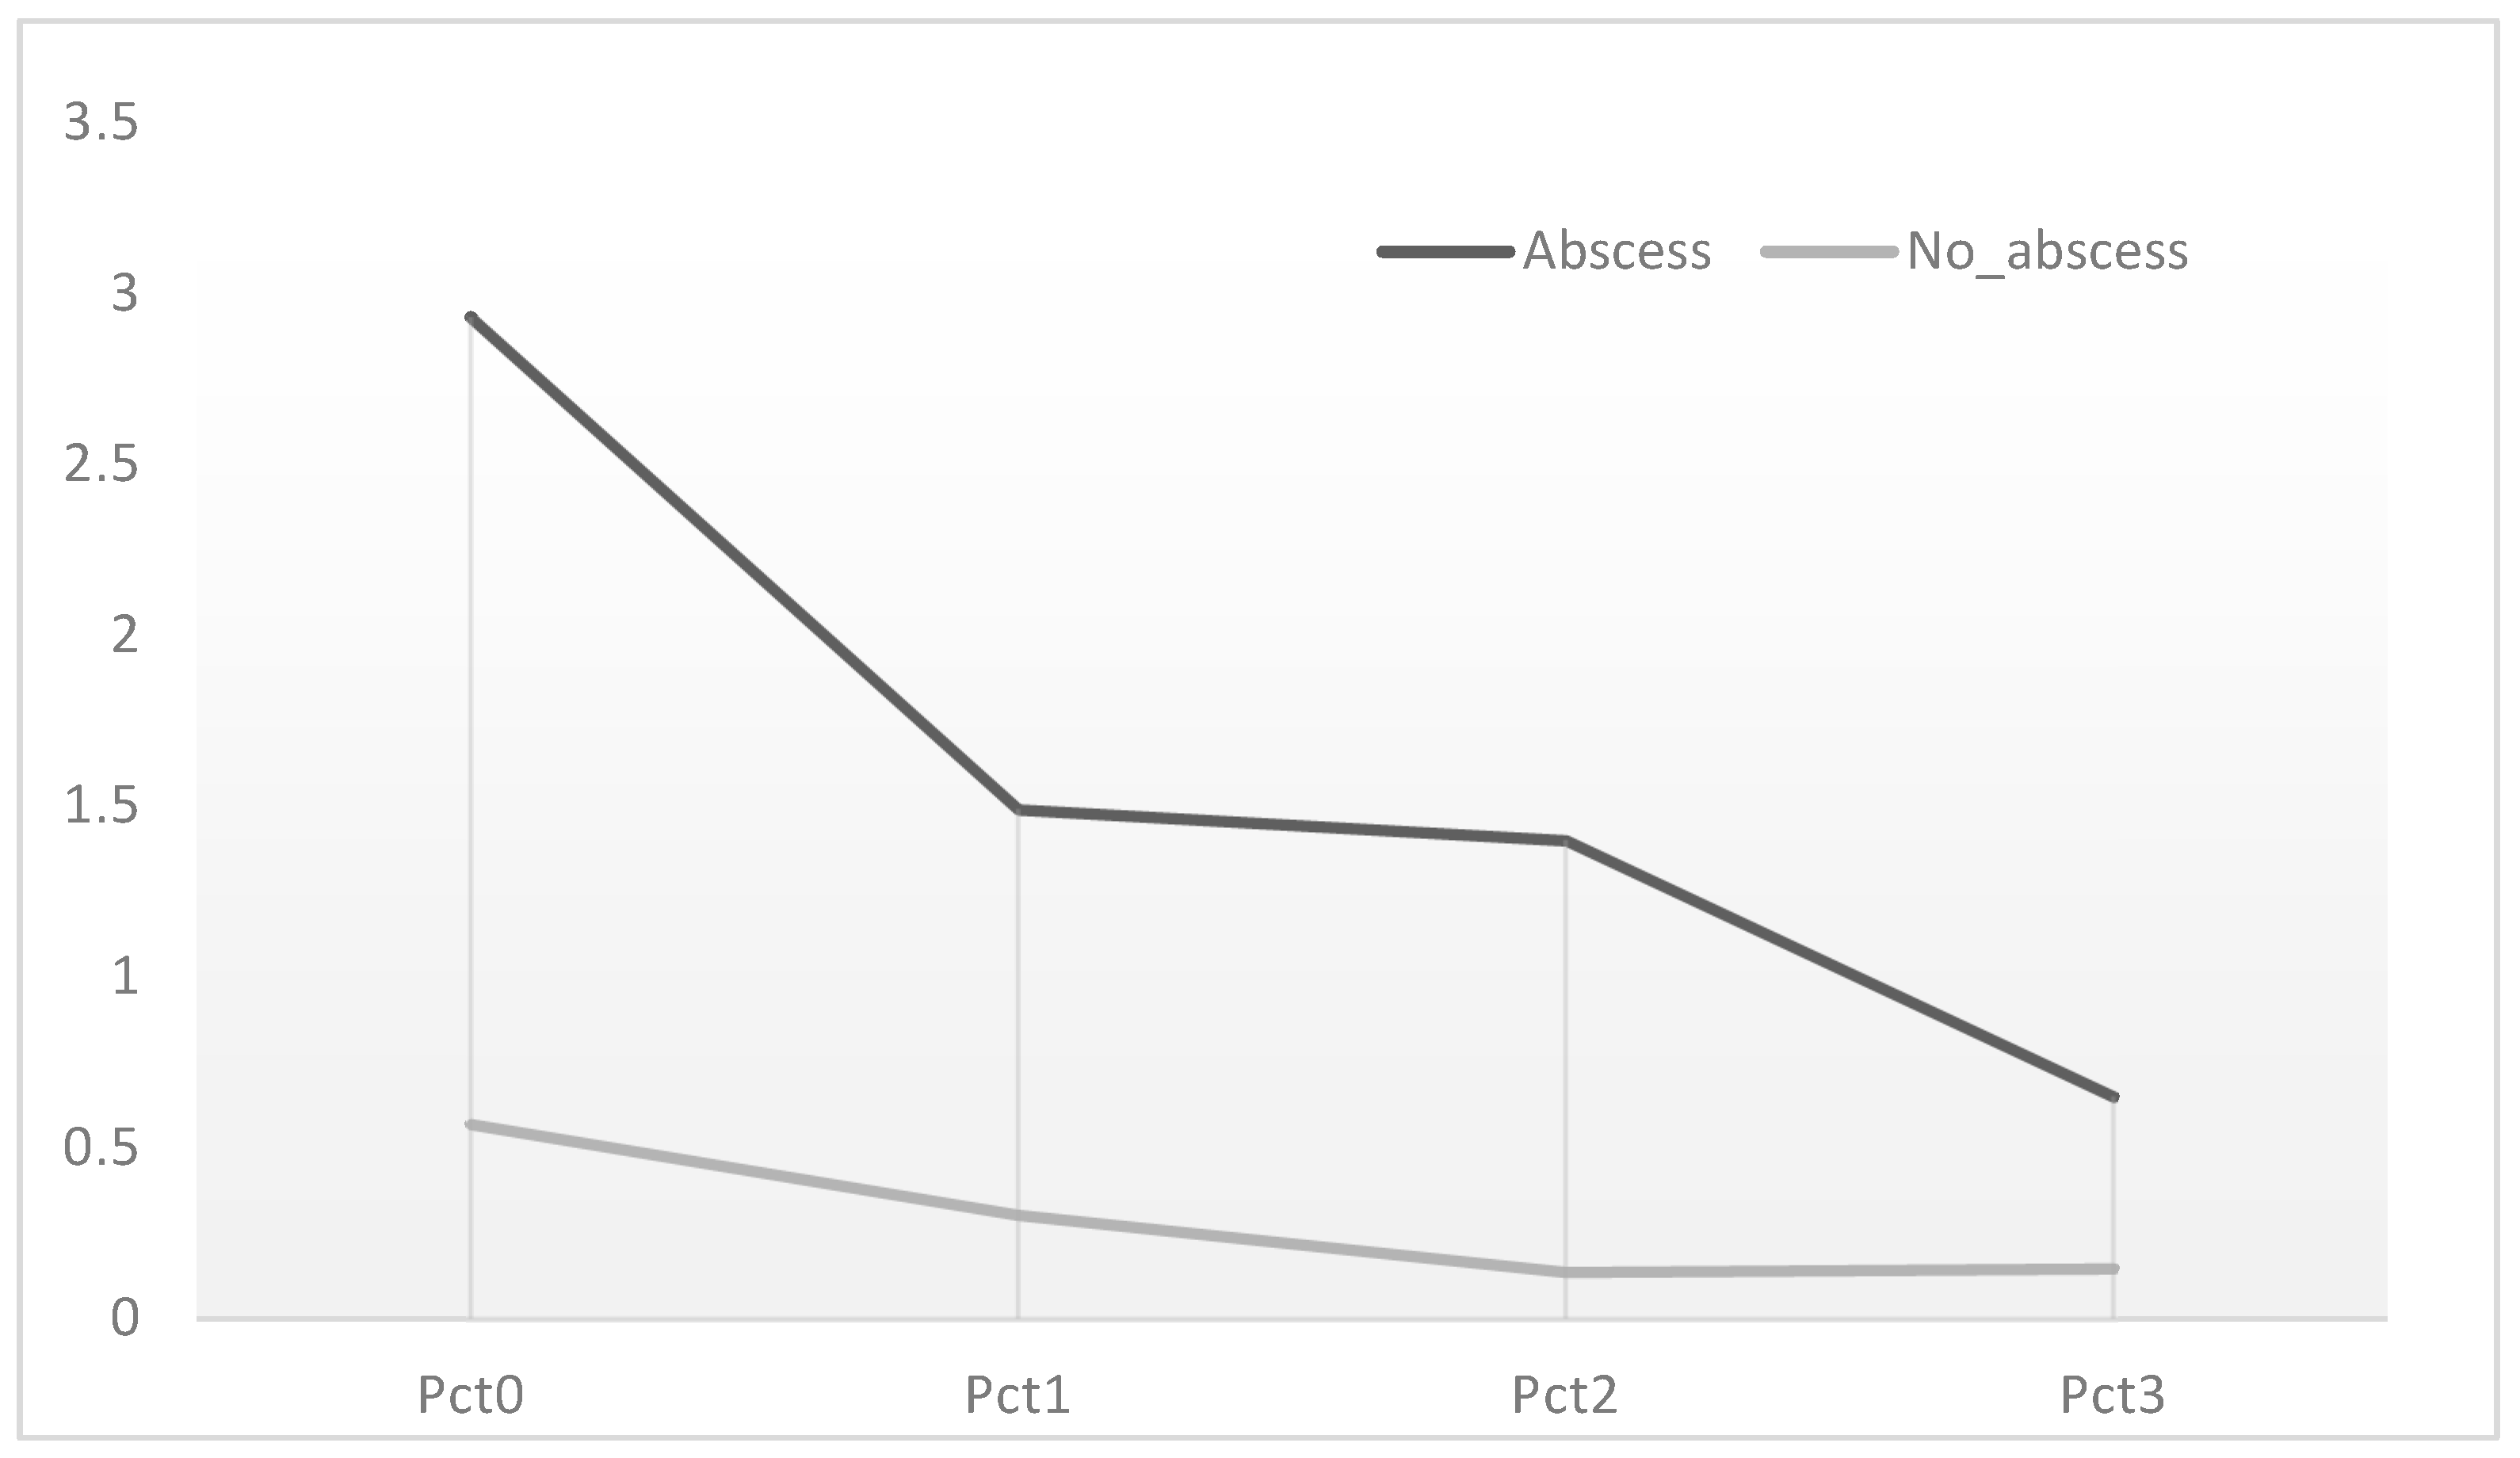Select the Abscess data point at Pct0
The width and height of the screenshot is (2520, 1458).
[471, 318]
